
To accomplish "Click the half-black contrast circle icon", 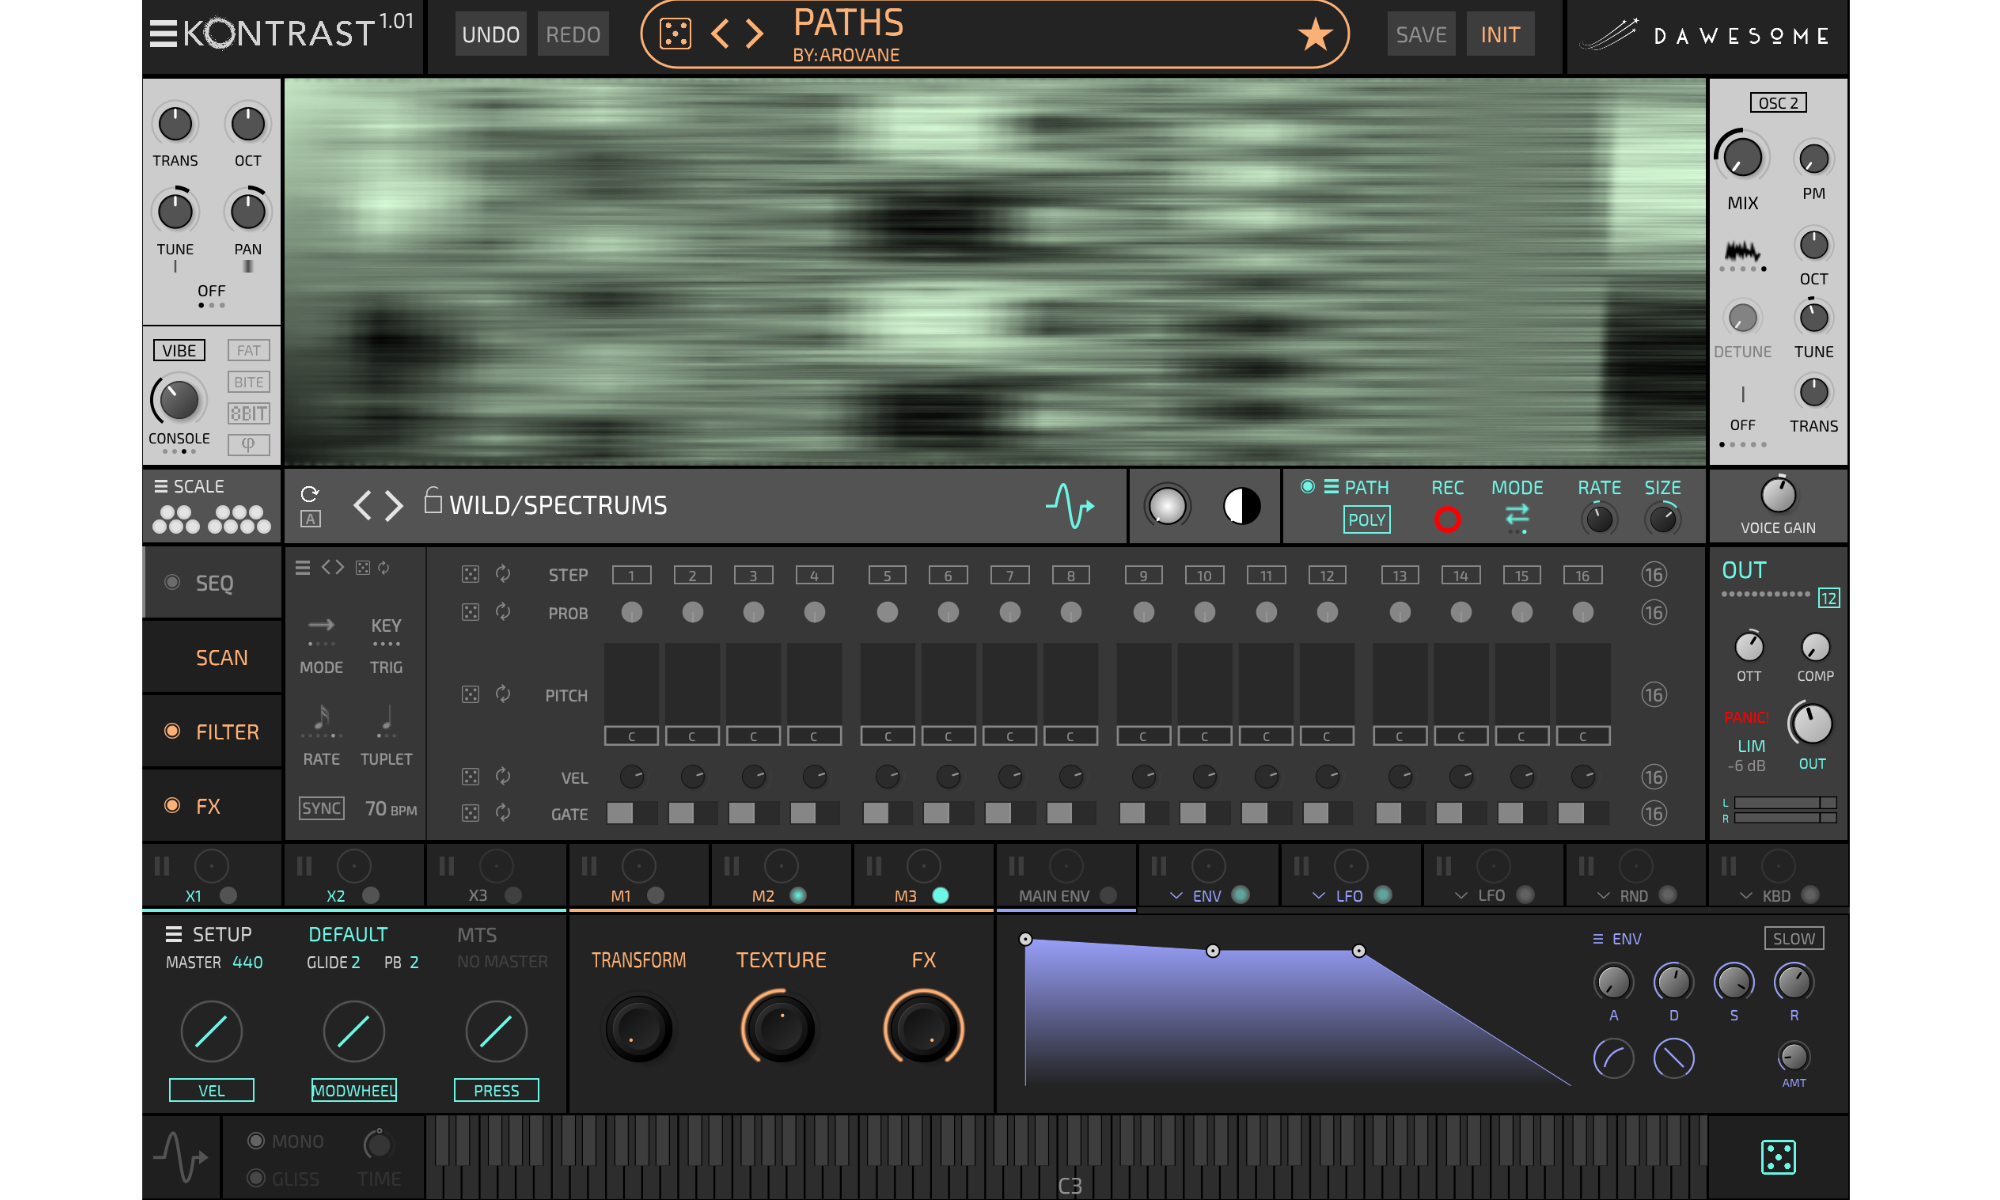I will point(1241,507).
